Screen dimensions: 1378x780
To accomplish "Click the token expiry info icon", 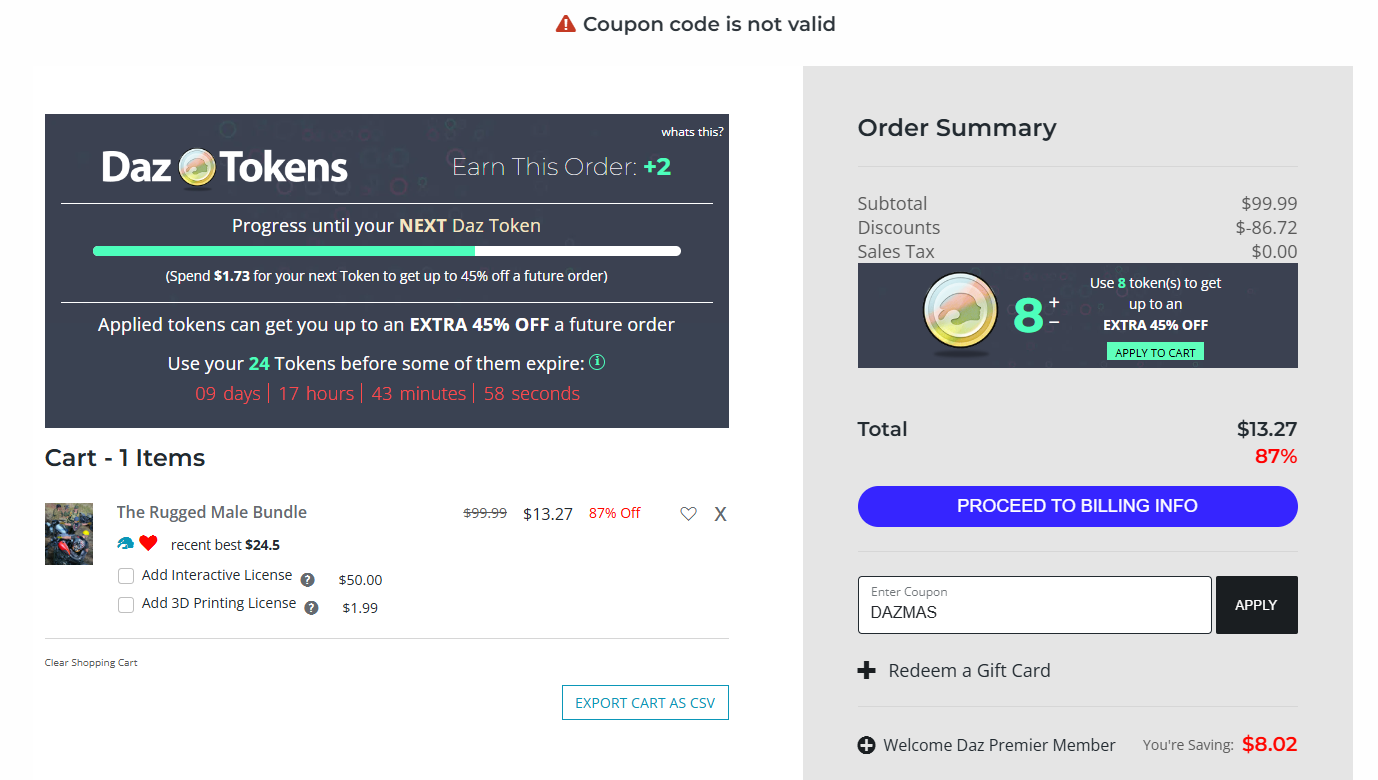I will [x=597, y=362].
